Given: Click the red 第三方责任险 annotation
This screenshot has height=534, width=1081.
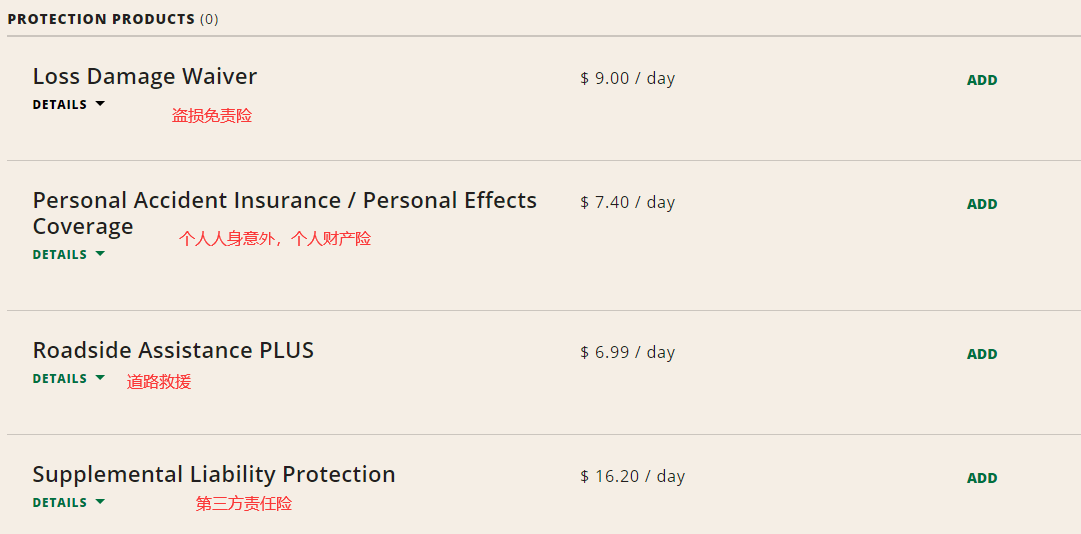Looking at the screenshot, I should point(244,504).
